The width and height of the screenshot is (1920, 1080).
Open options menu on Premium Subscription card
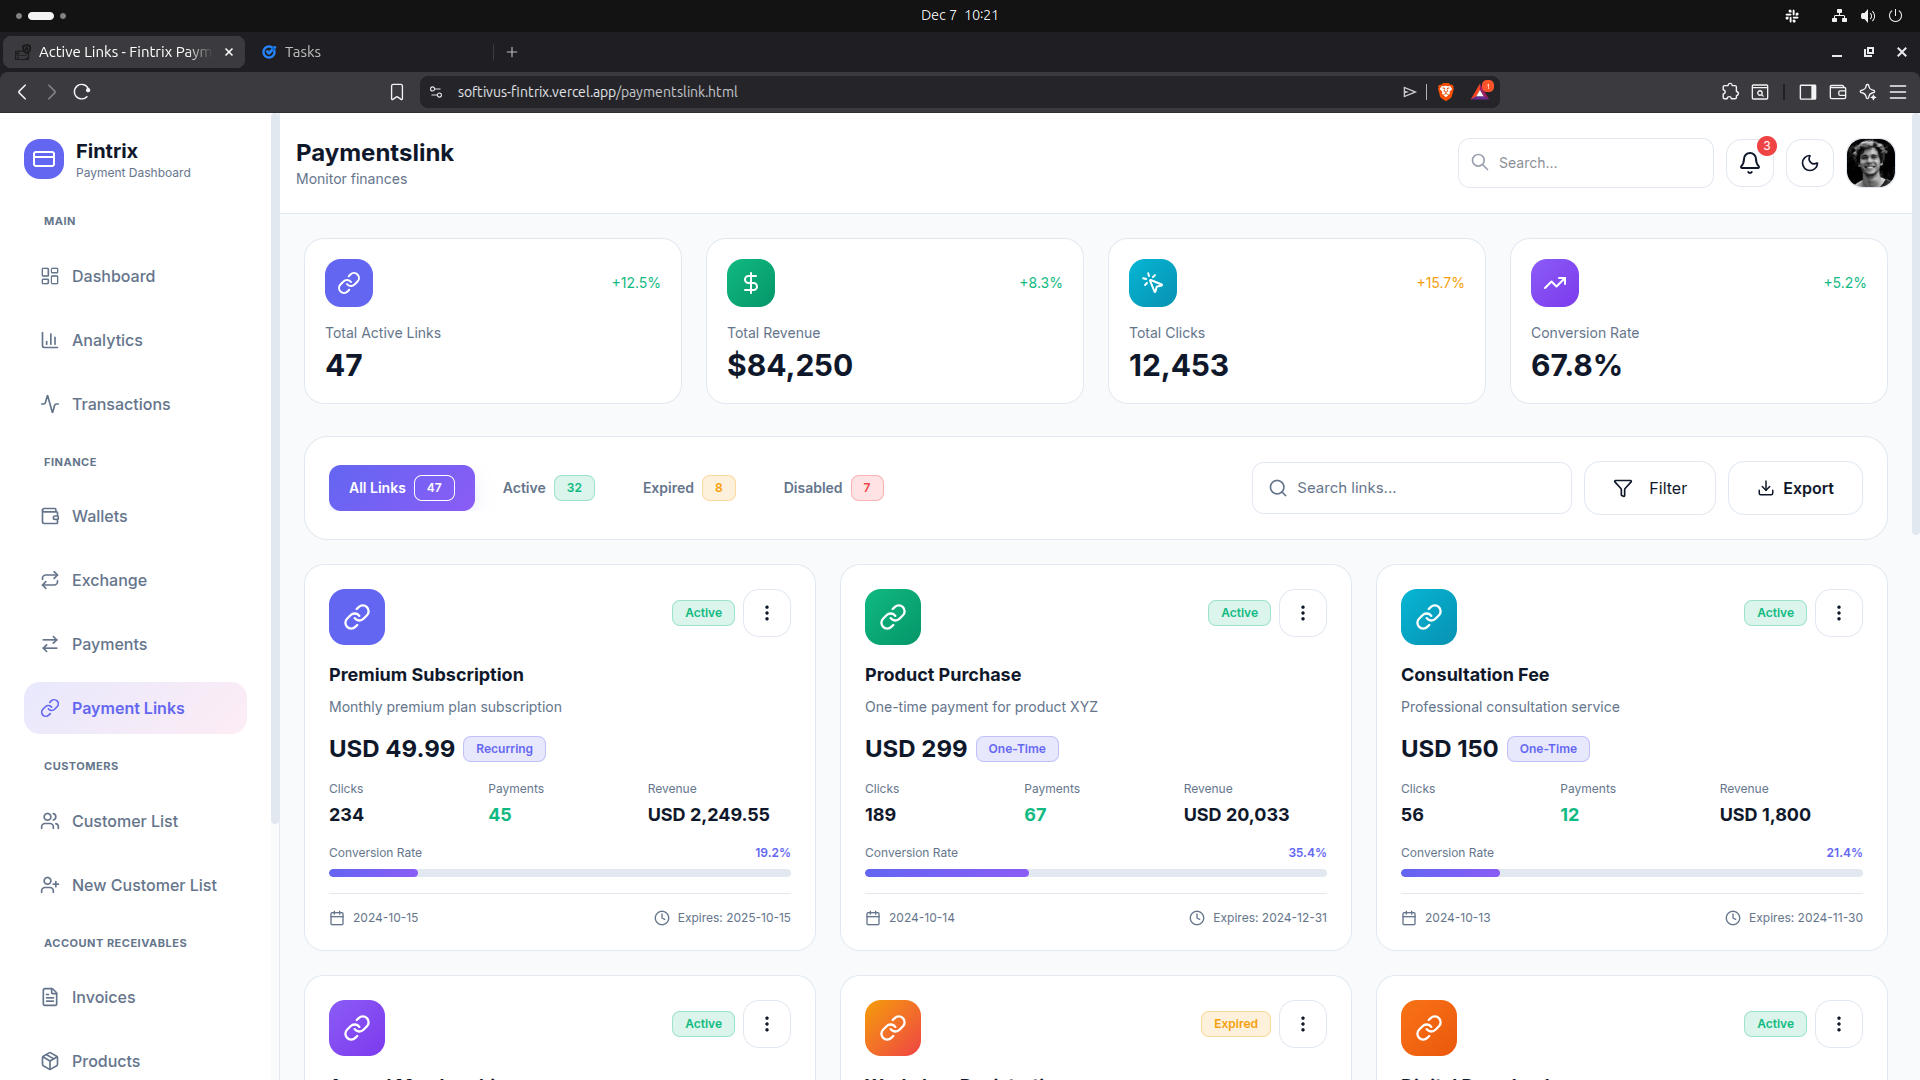767,612
